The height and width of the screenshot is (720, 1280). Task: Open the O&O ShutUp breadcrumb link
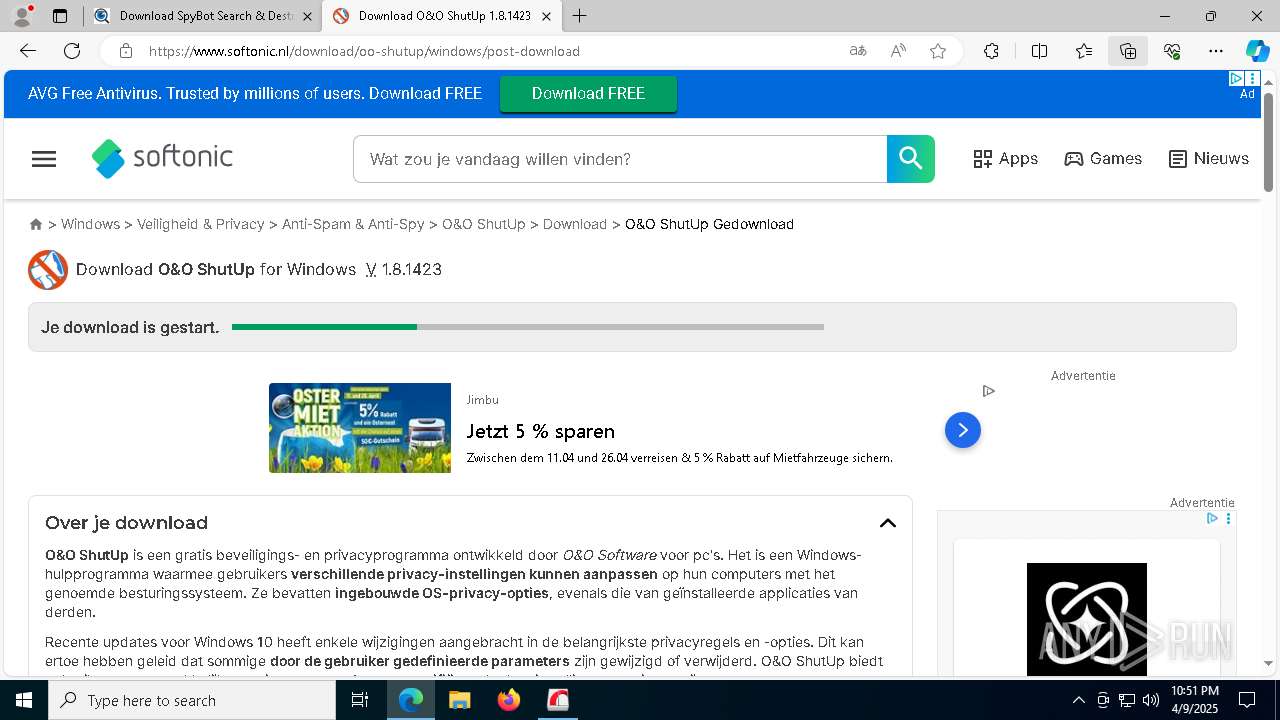484,224
